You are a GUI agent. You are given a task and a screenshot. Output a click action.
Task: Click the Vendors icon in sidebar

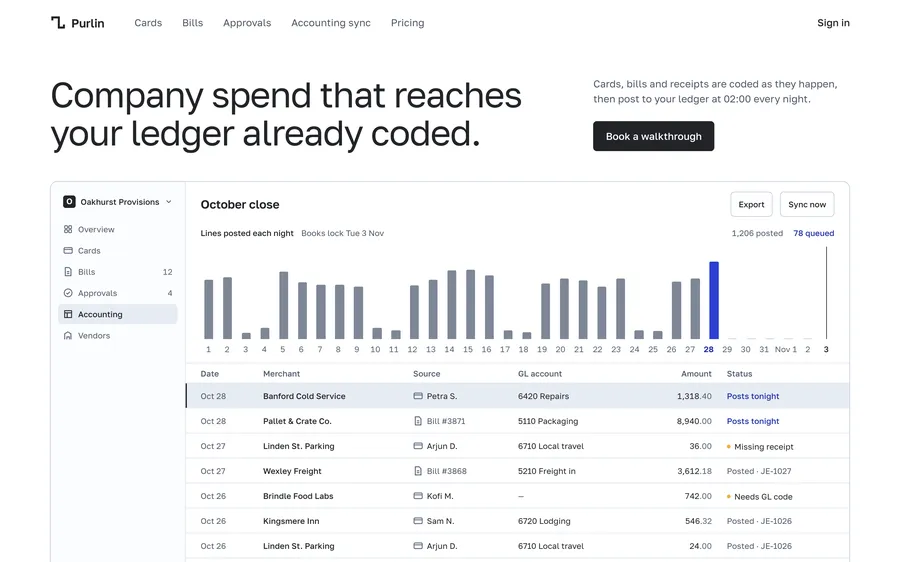coord(68,335)
